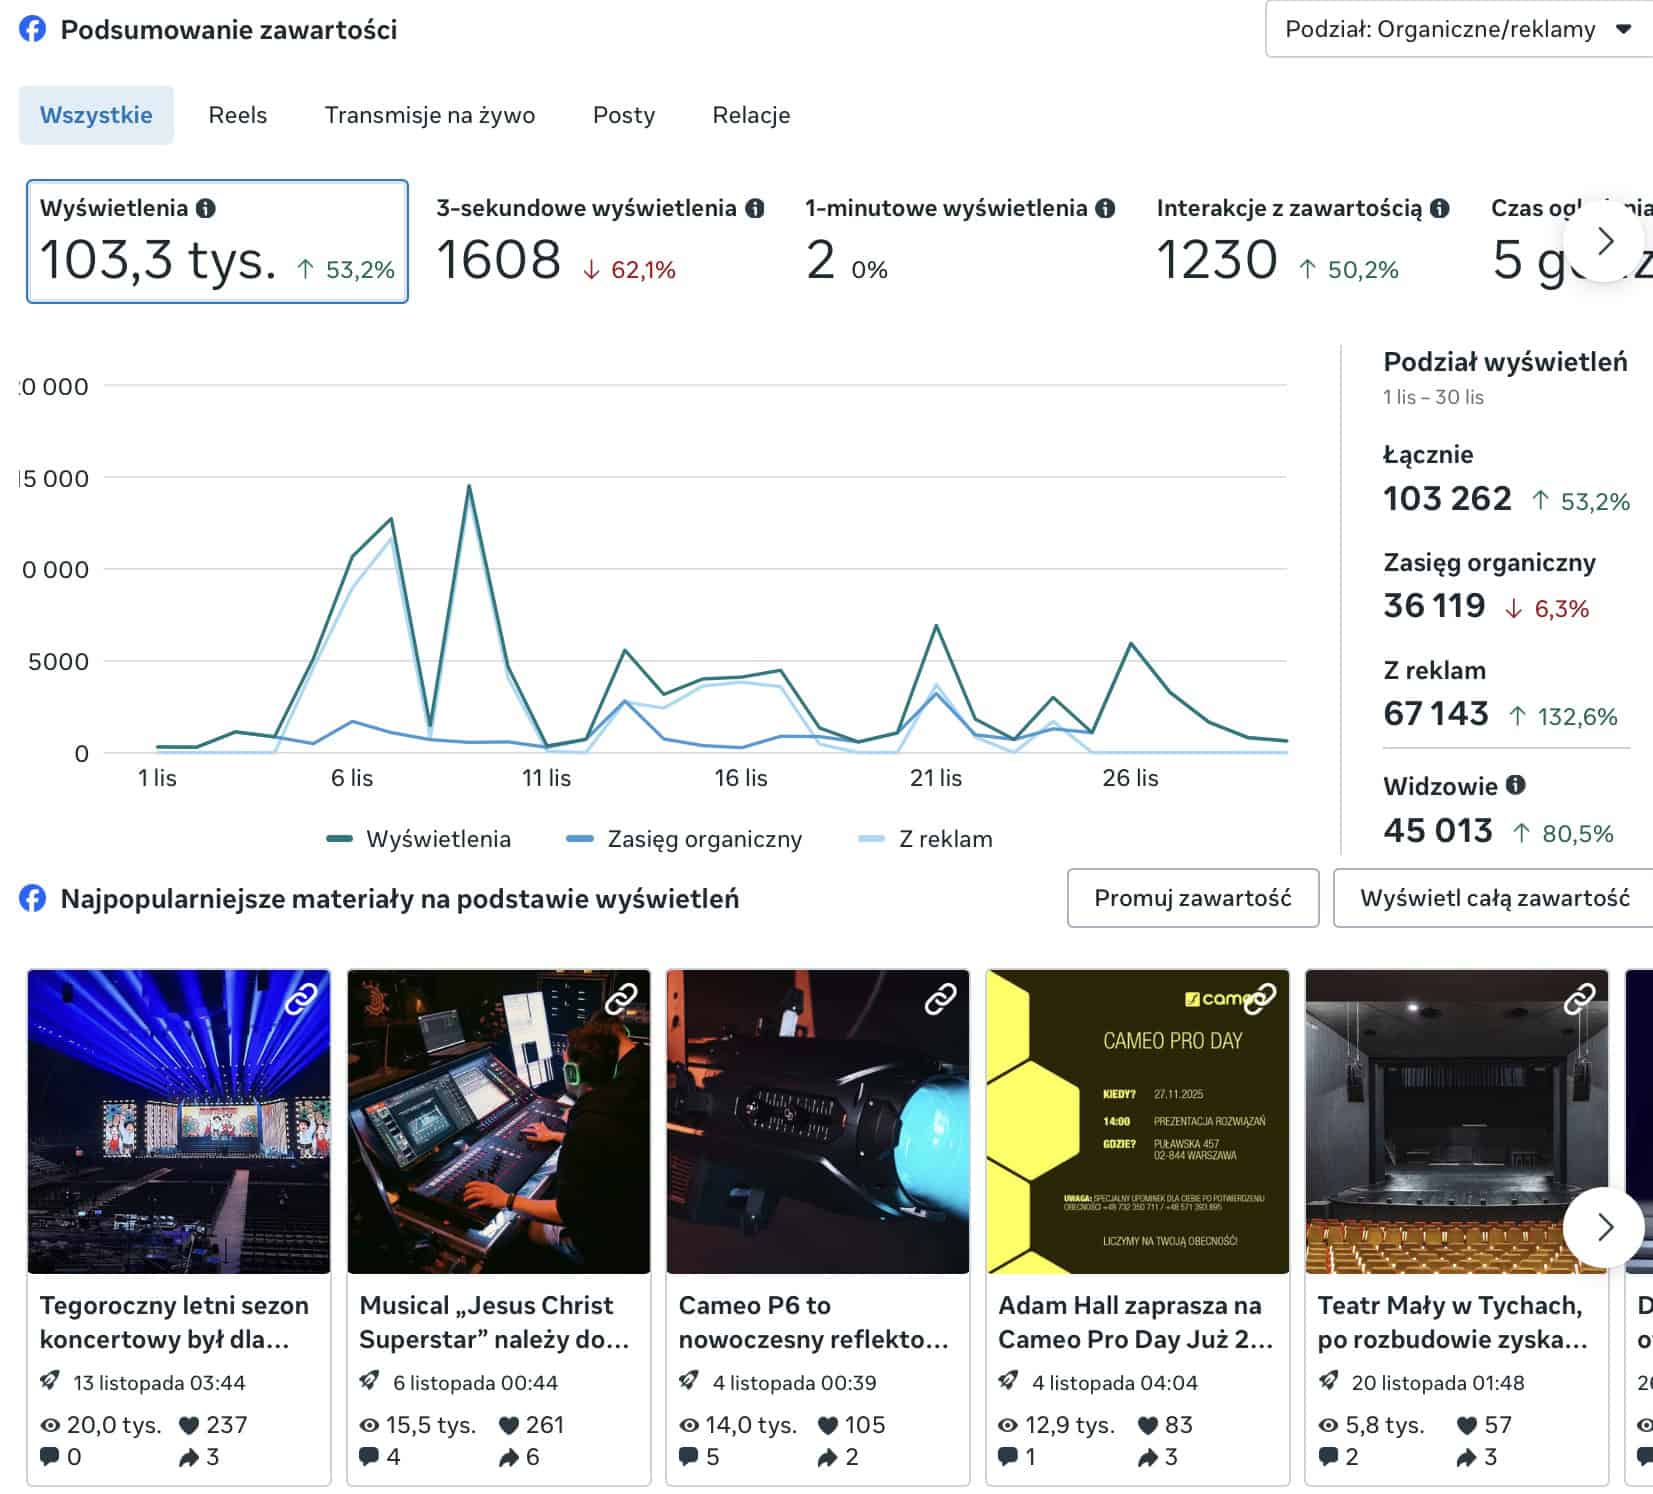Screen dimensions: 1653x1494
Task: Toggle Z reklam series in chart legend
Action: point(926,839)
